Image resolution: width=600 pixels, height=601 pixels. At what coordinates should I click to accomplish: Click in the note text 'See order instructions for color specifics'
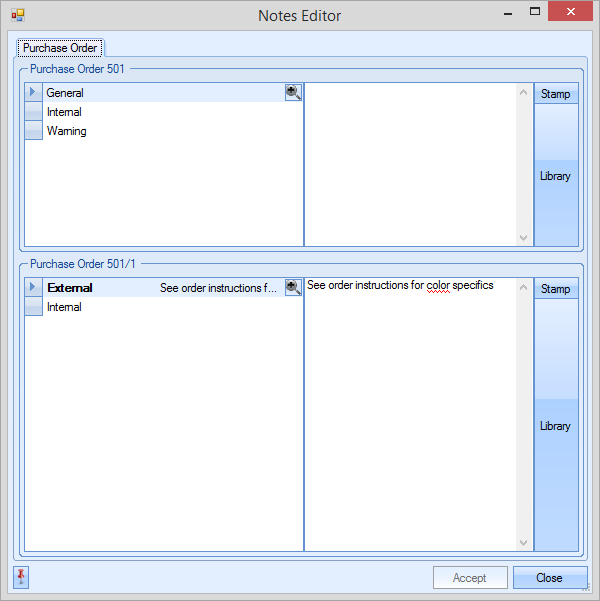[x=400, y=285]
